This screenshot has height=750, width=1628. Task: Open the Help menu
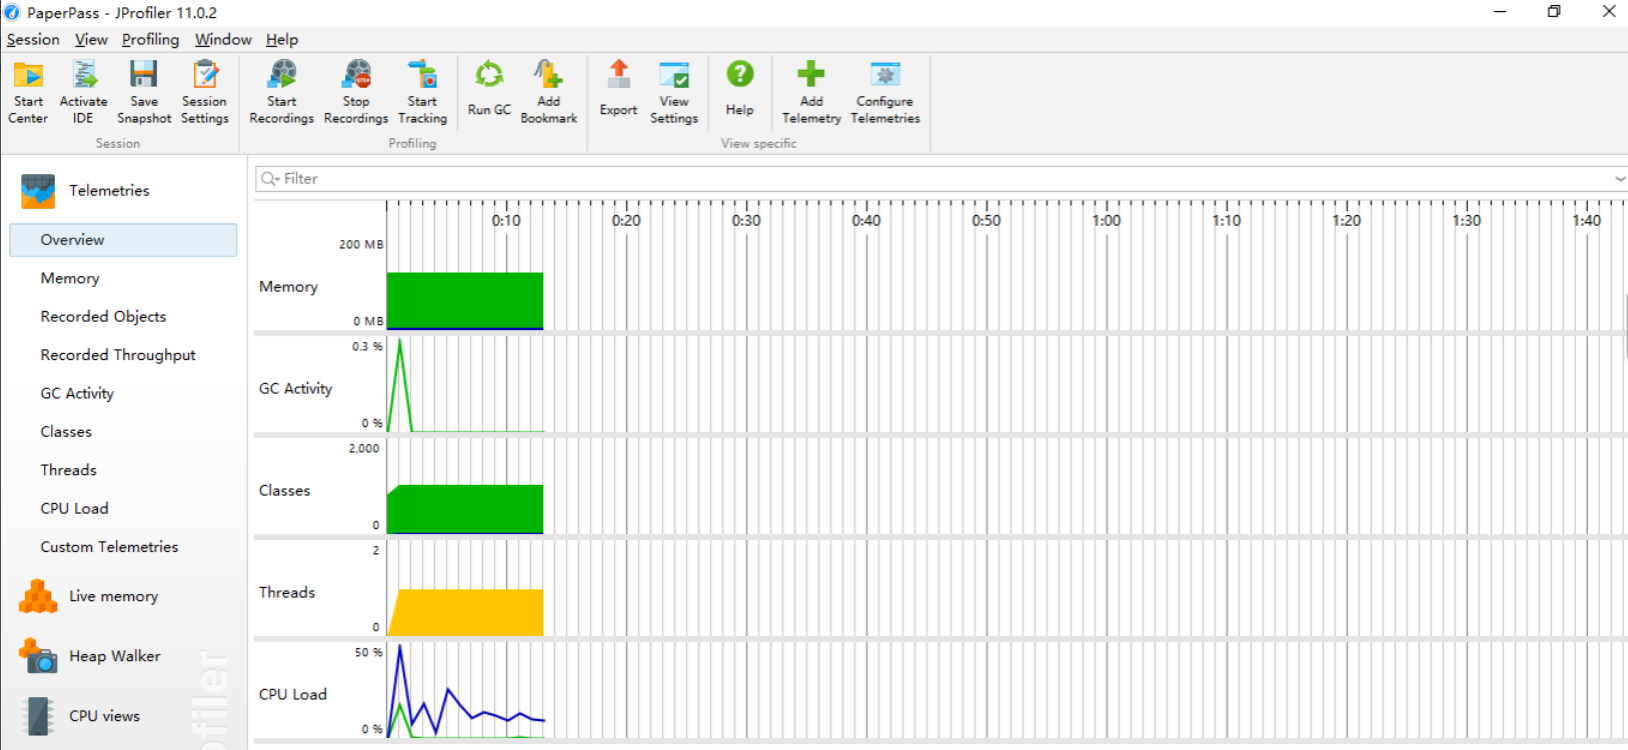[282, 40]
